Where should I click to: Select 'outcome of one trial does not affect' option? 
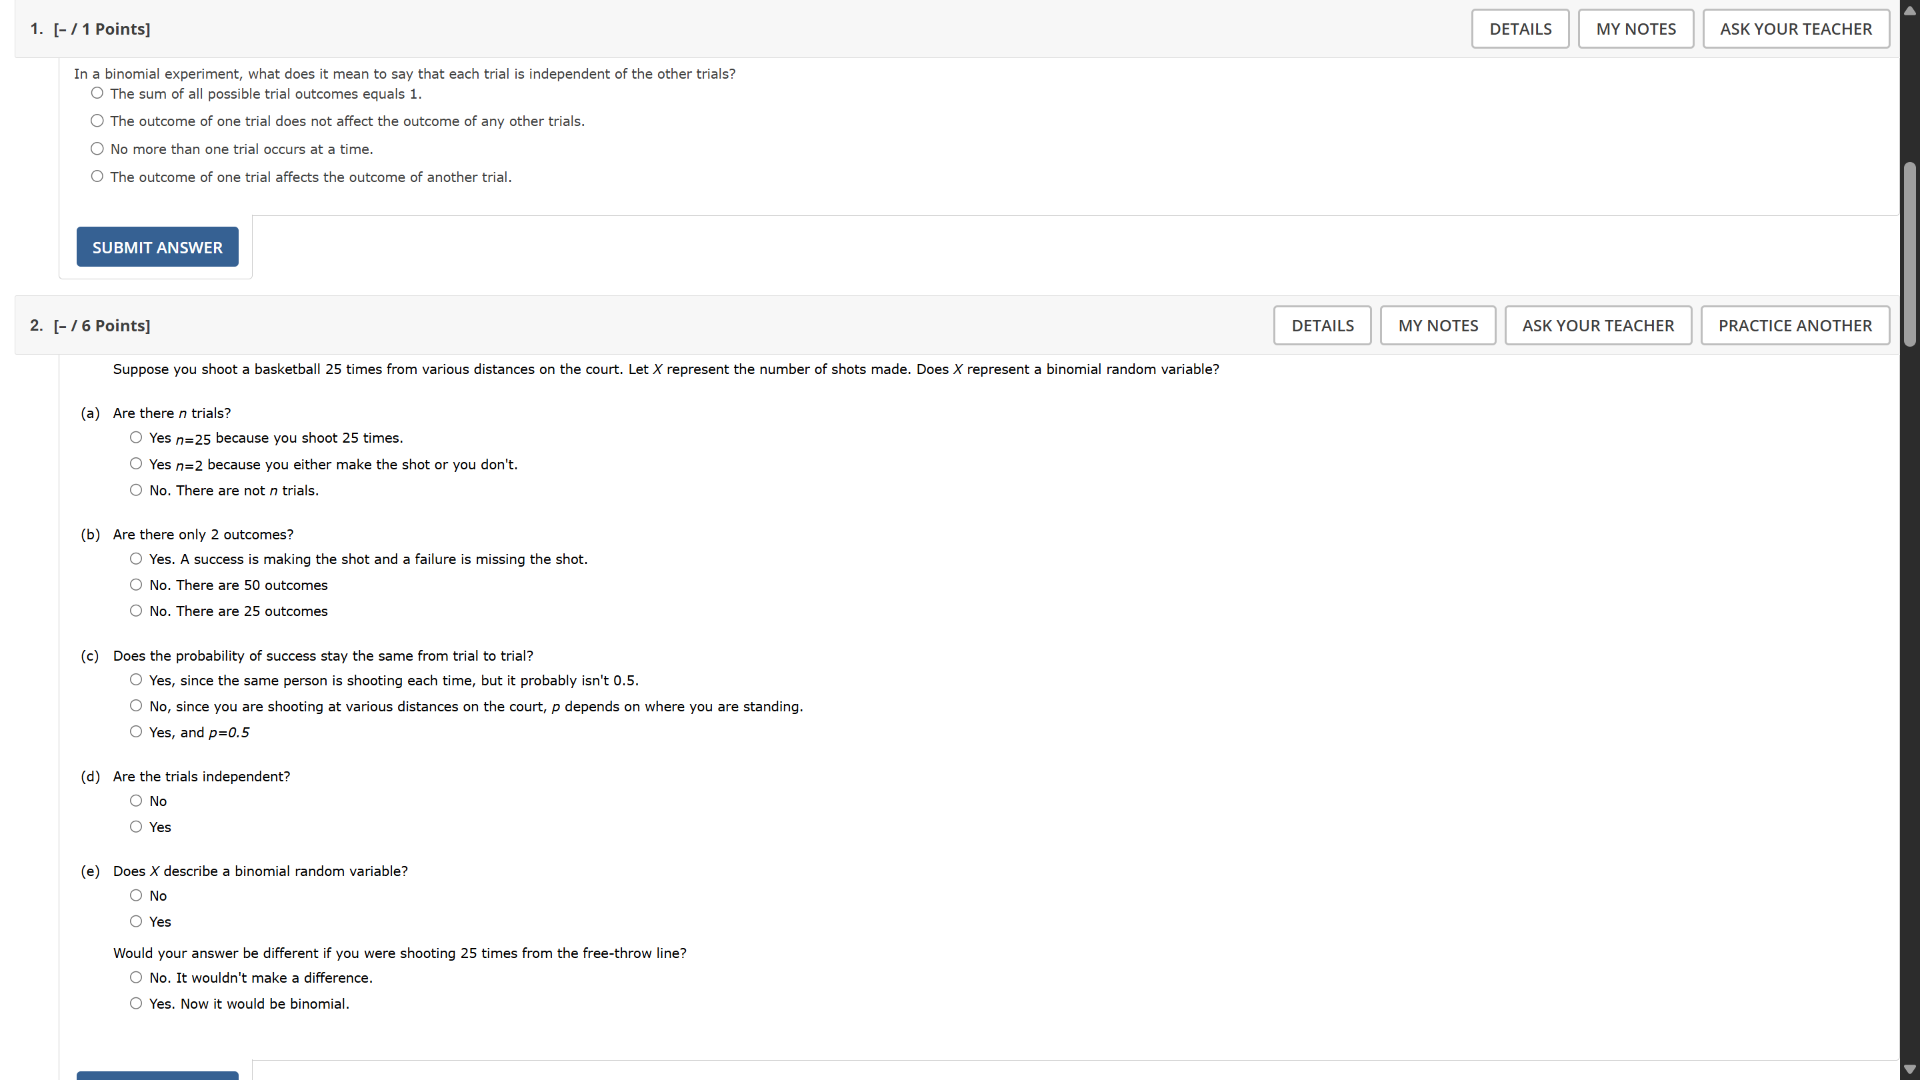(97, 121)
